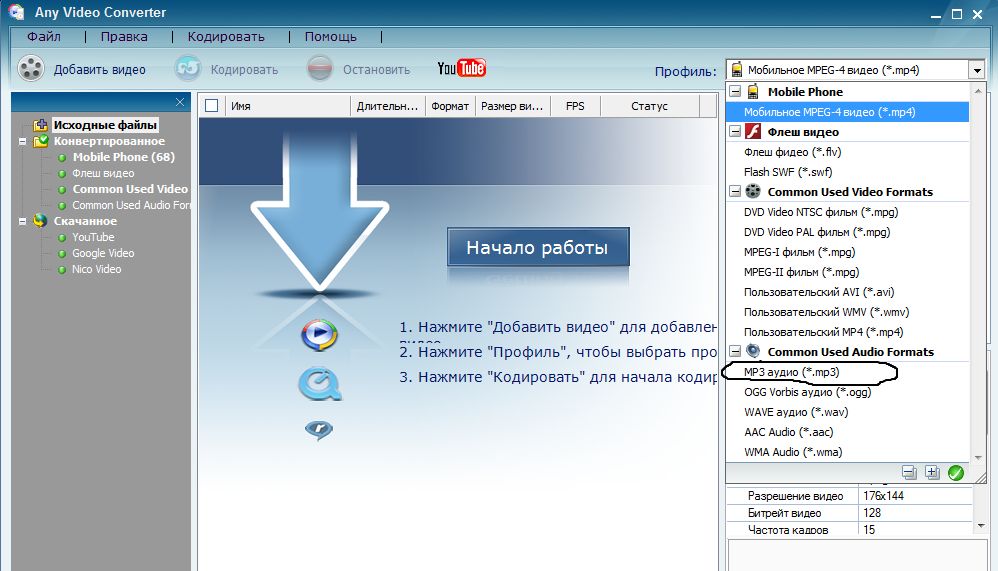Click the green checkmark in profile list
998x571 pixels.
click(x=955, y=473)
